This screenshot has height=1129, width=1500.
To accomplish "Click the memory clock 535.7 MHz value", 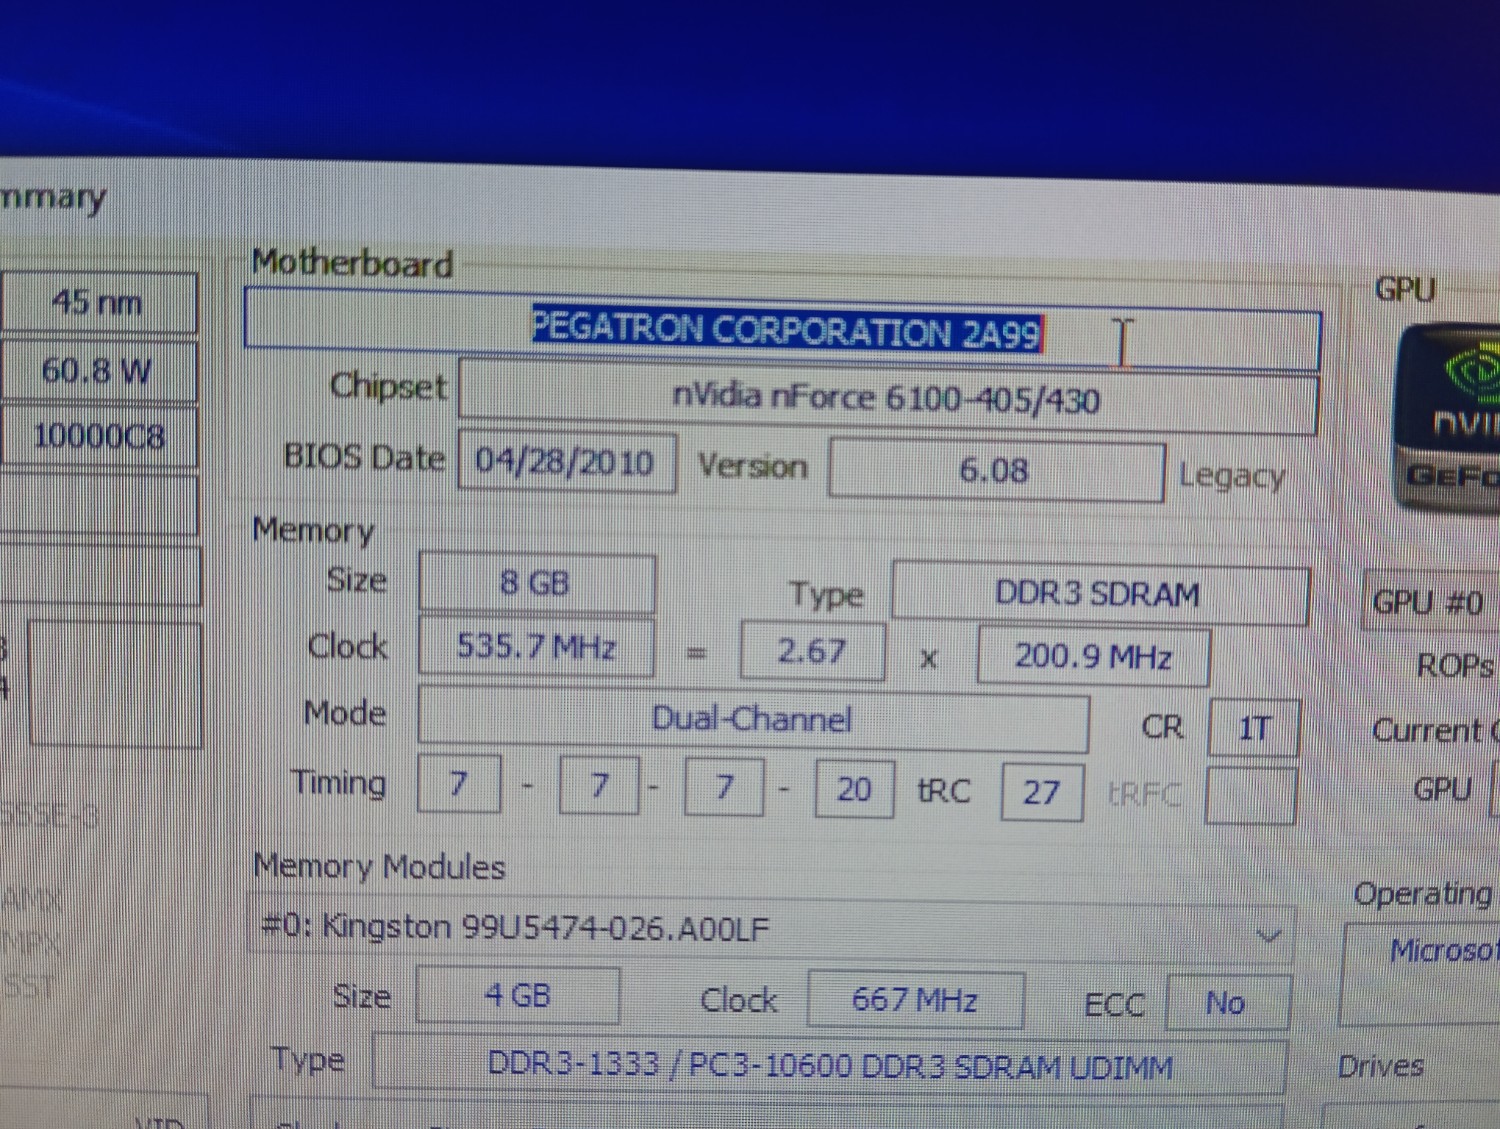I will pos(537,647).
